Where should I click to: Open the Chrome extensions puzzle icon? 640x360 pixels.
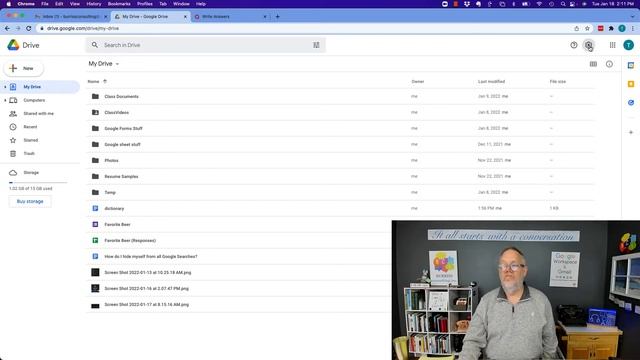click(x=611, y=28)
